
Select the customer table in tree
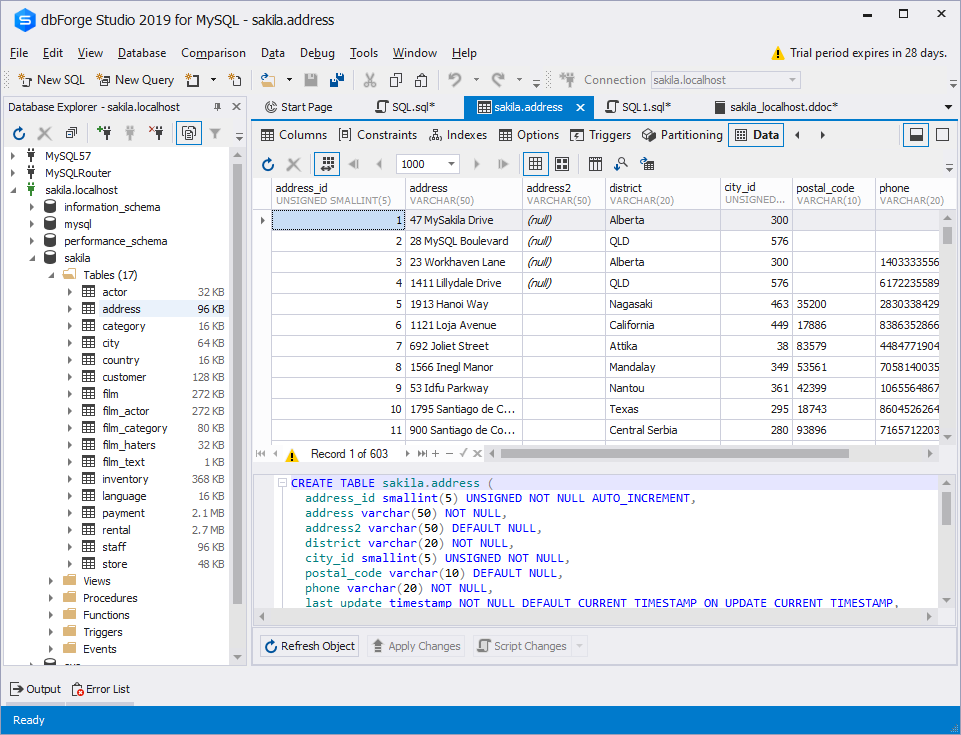[124, 377]
